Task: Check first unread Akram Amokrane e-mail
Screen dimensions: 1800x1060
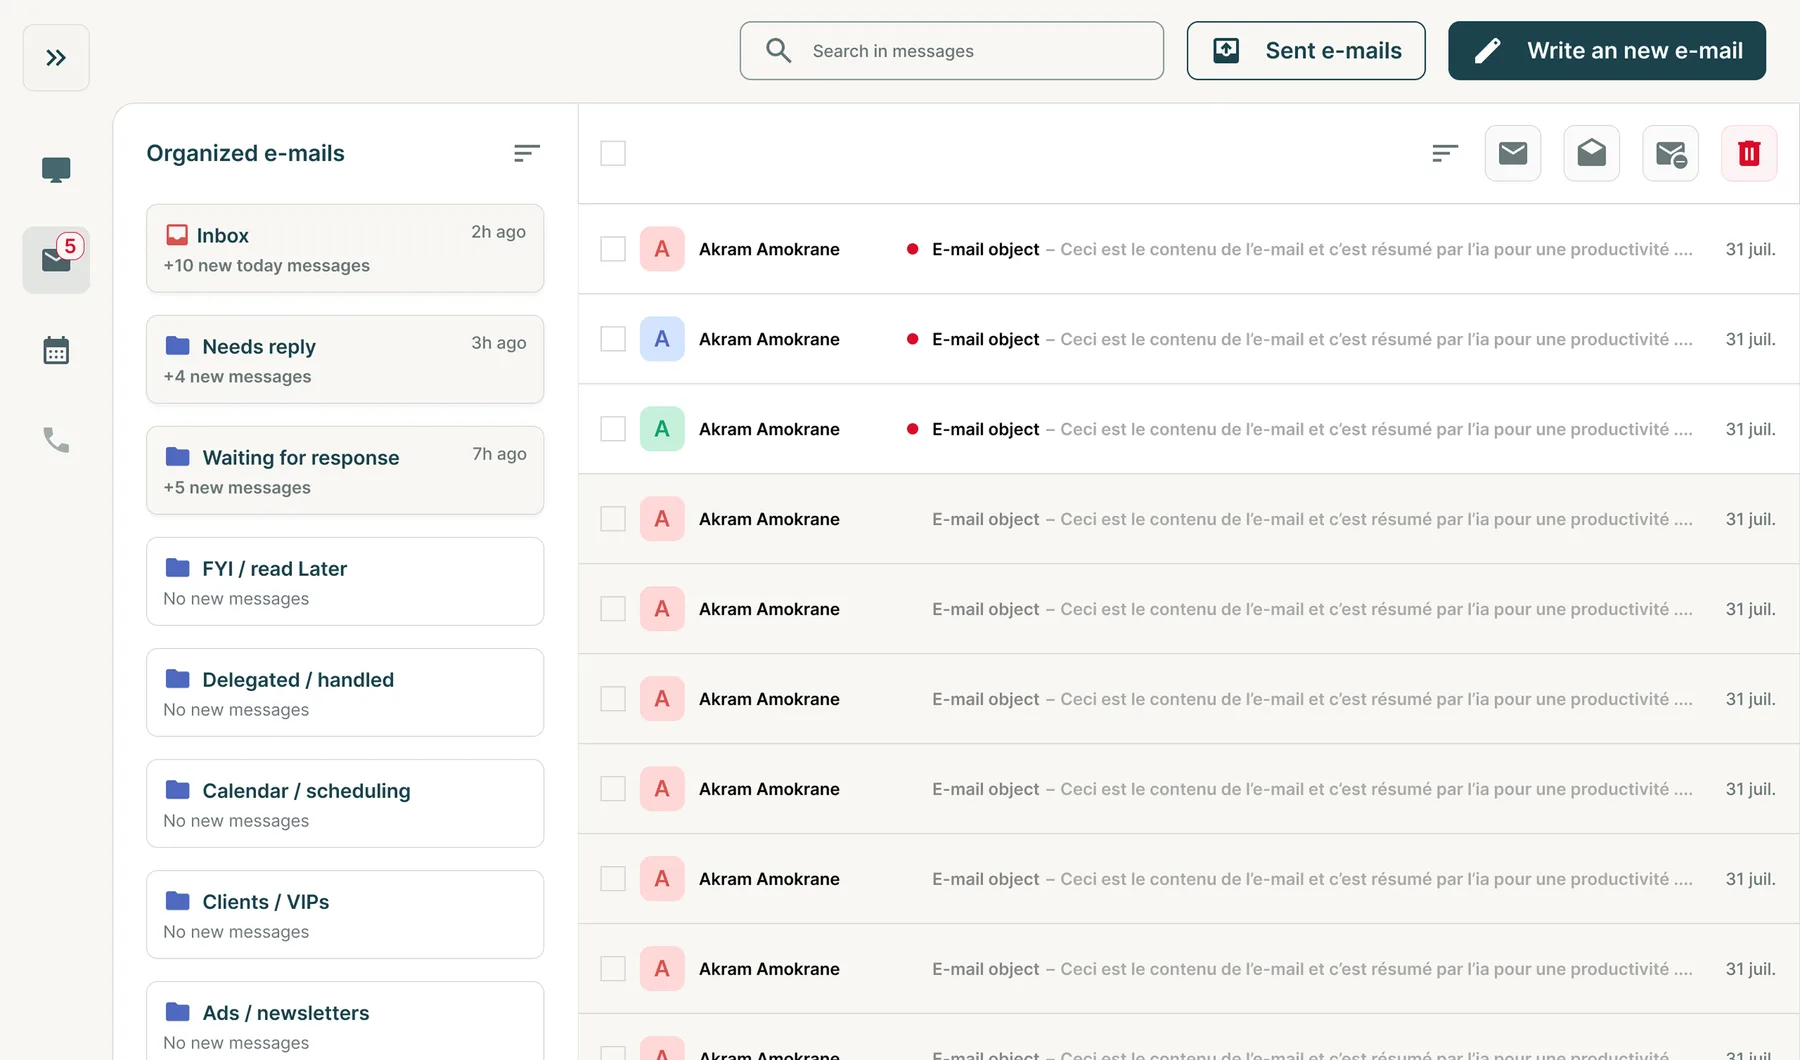Action: coord(613,249)
